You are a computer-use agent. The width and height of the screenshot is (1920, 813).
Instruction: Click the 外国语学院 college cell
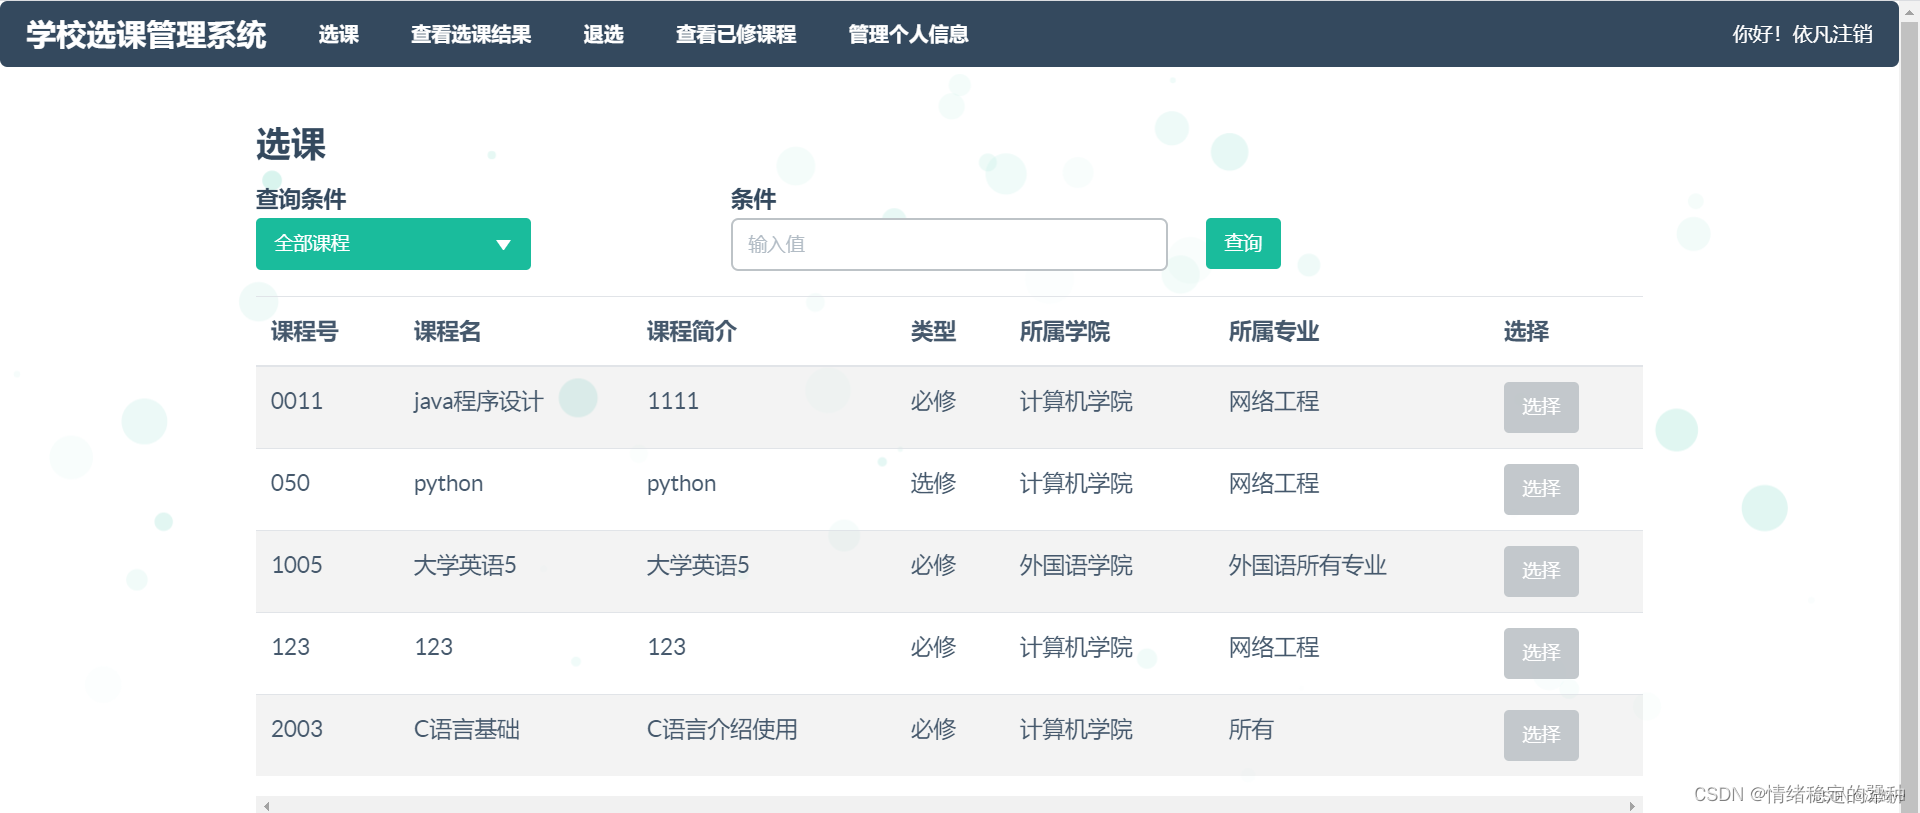(x=1076, y=565)
